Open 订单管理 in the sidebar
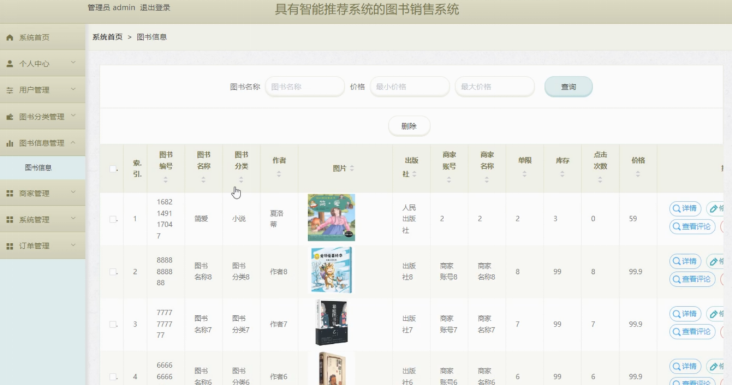This screenshot has width=733, height=385. pos(43,246)
